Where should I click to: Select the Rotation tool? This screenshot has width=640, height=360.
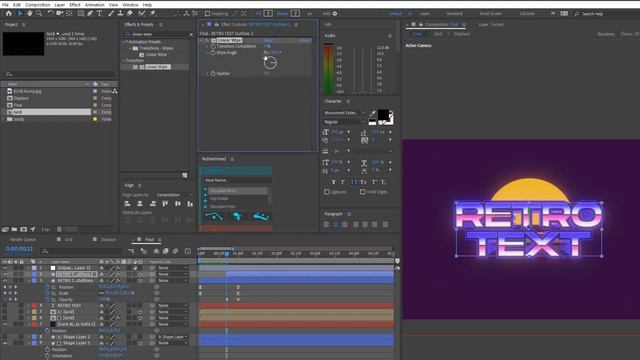[x=51, y=13]
